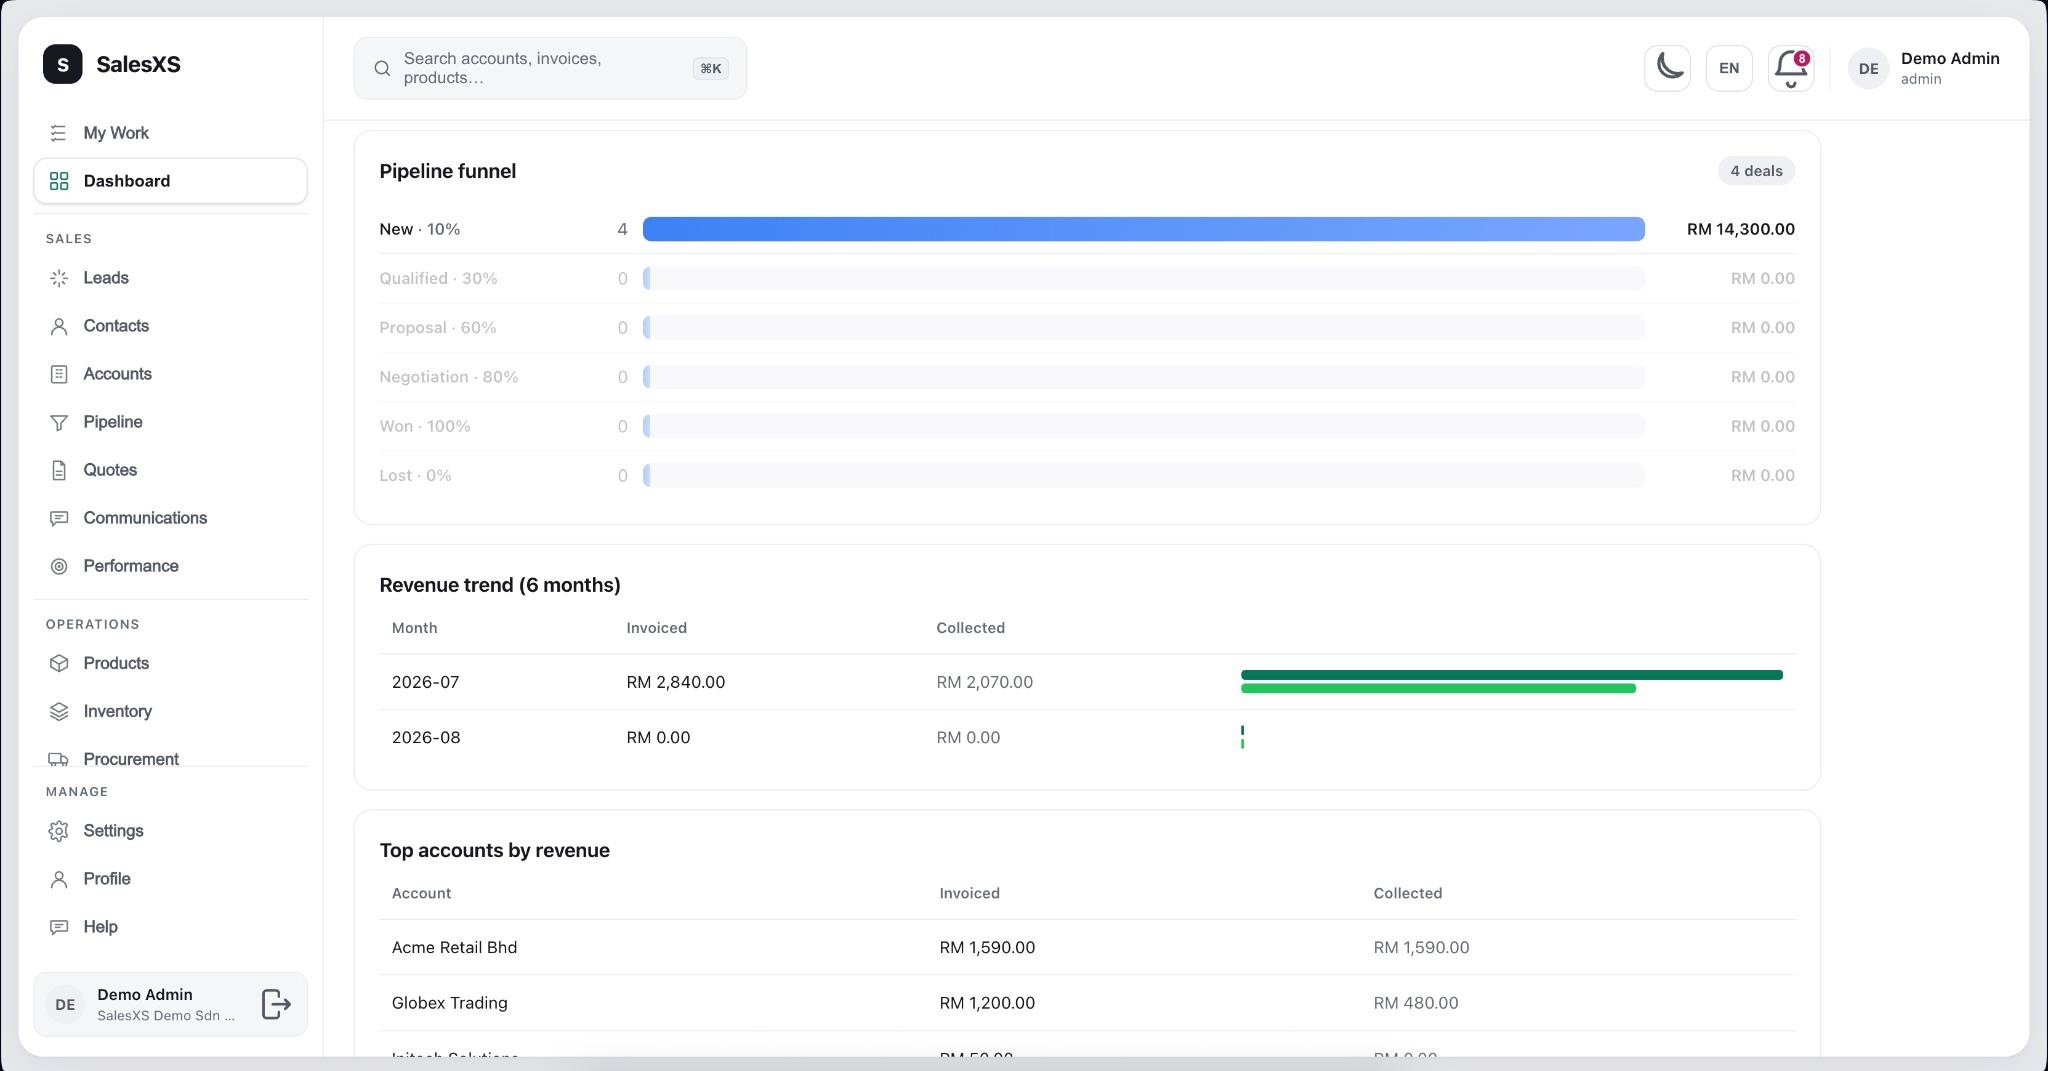The image size is (2048, 1071).
Task: Click the Profile person icon
Action: [59, 879]
